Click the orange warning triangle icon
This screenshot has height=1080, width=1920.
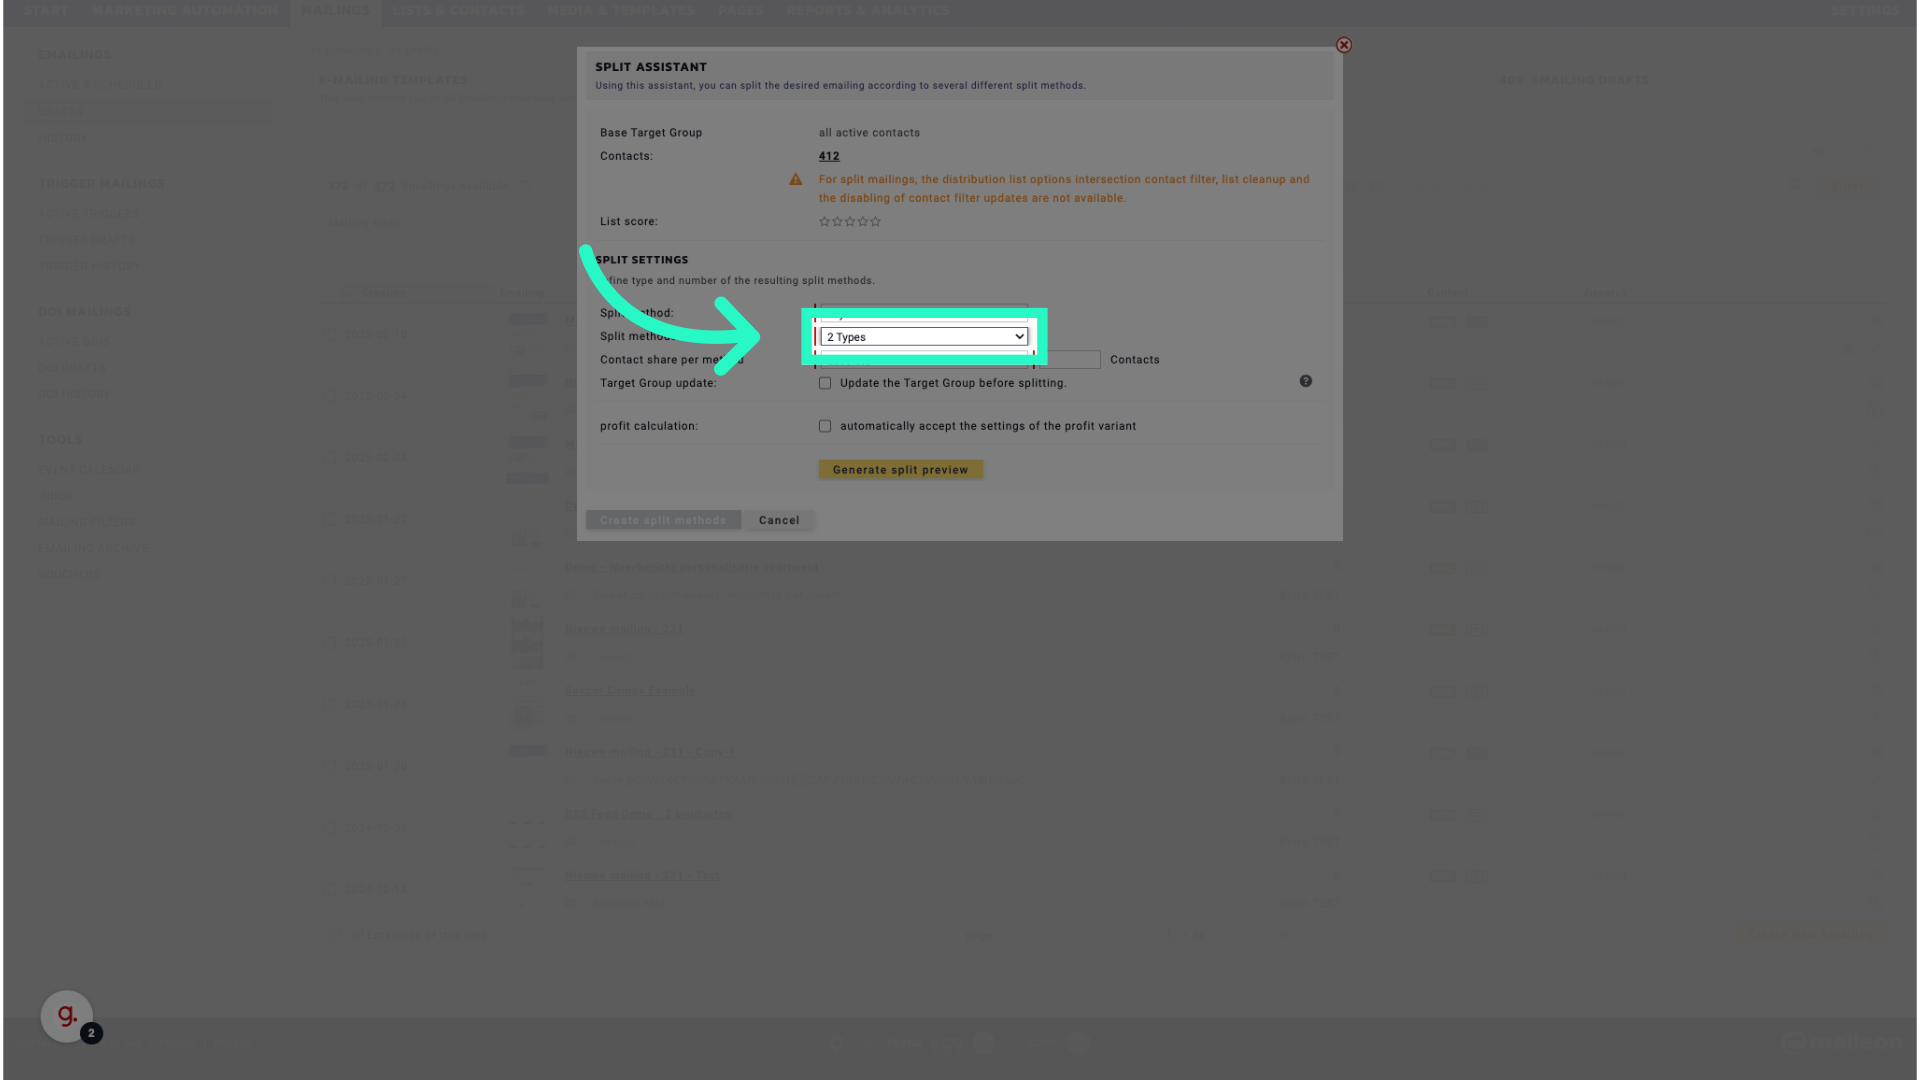tap(796, 180)
